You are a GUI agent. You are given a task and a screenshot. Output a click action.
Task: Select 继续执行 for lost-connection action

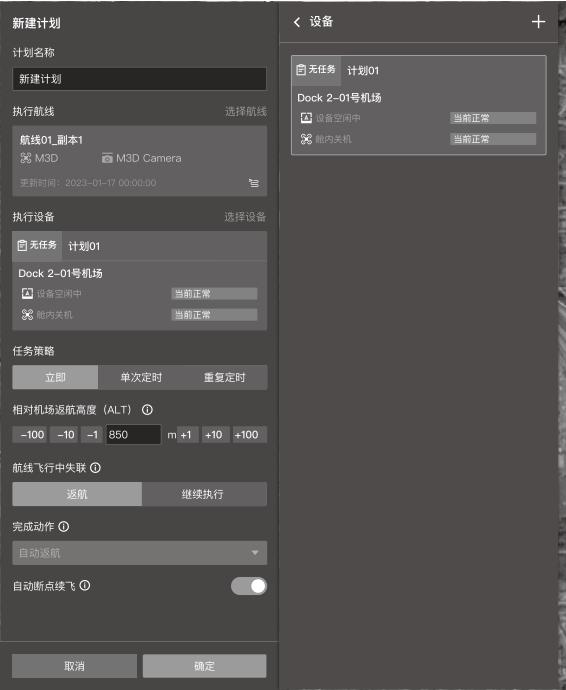click(x=204, y=494)
